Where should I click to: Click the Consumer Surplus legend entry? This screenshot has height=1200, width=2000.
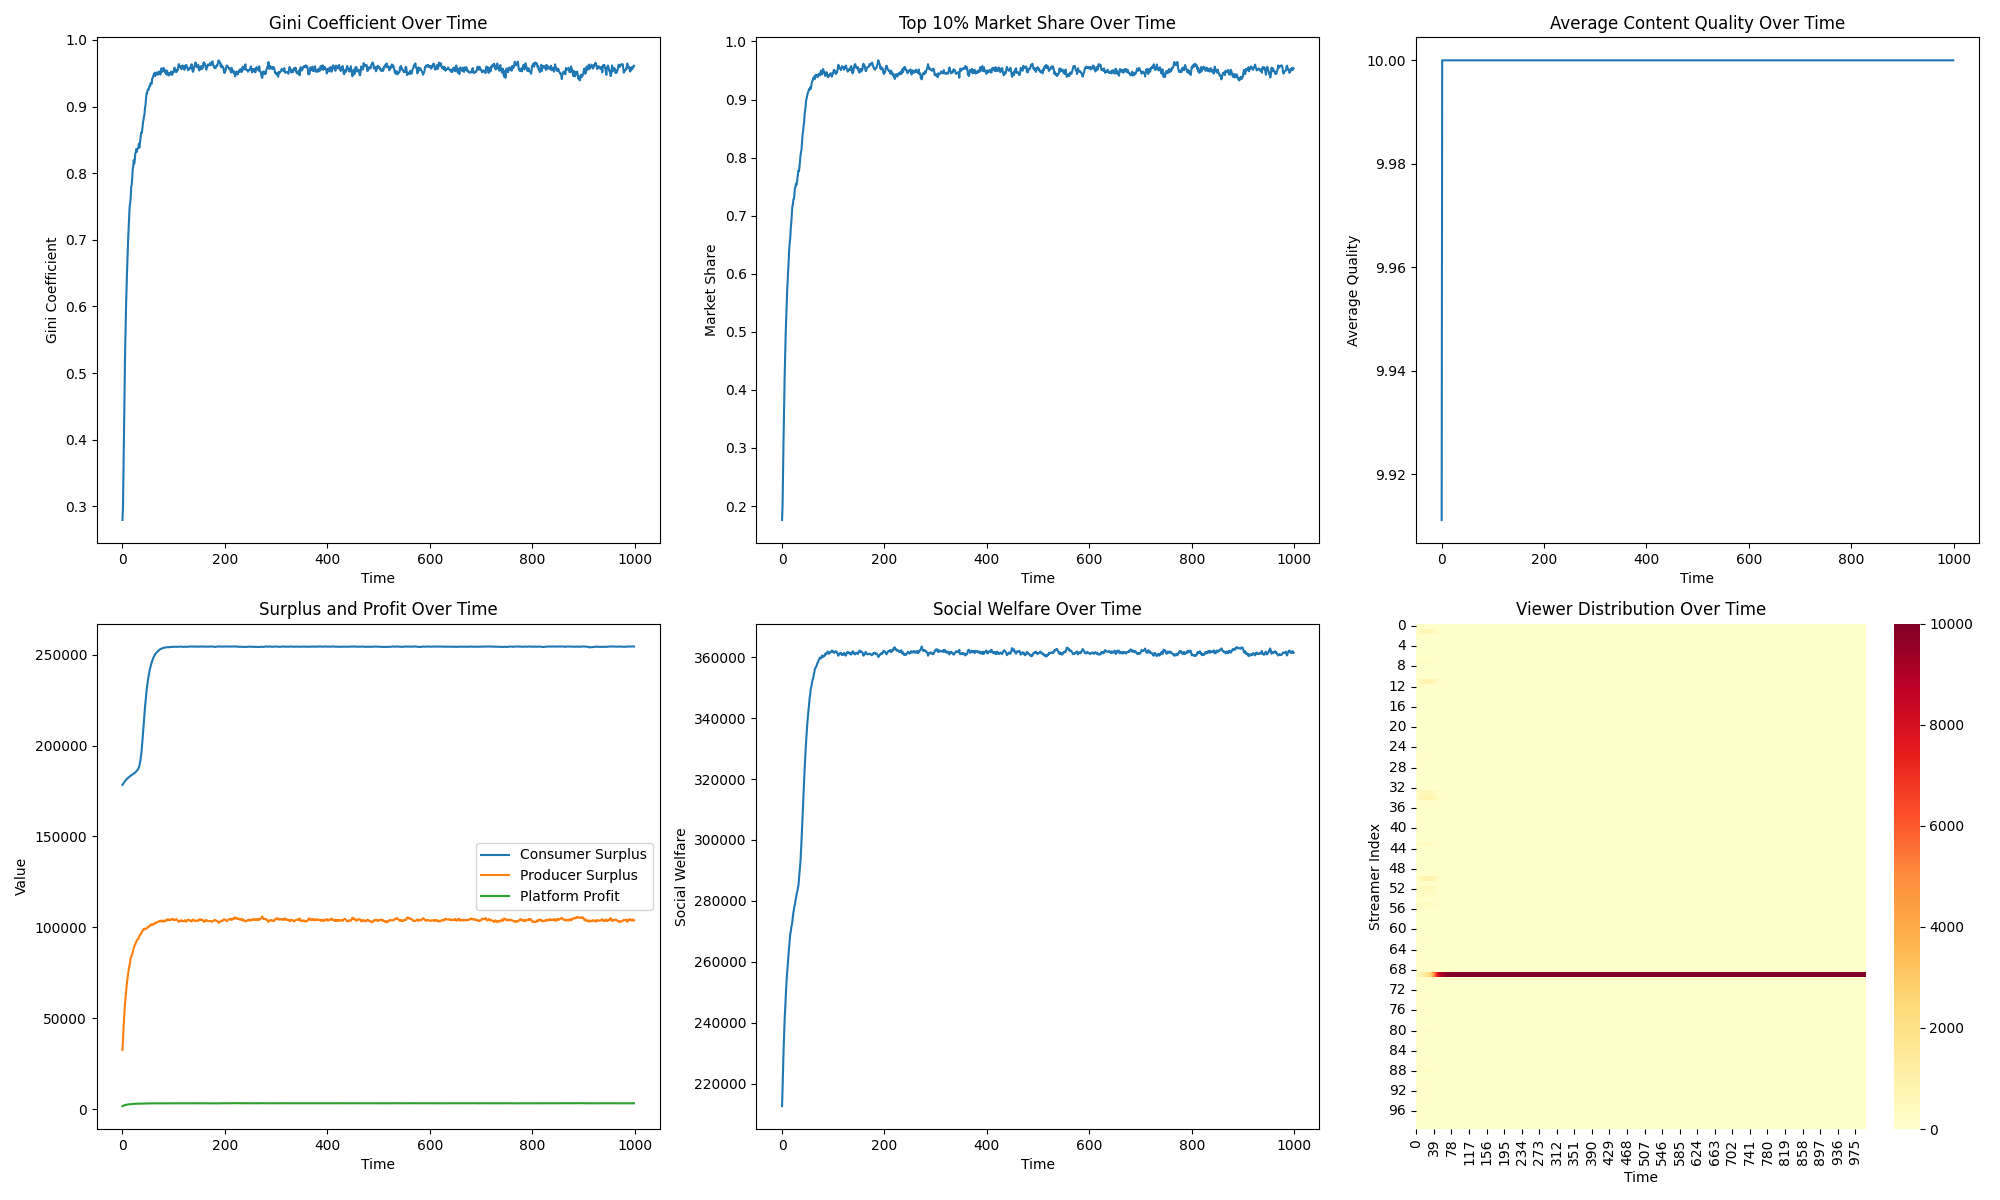pos(583,854)
